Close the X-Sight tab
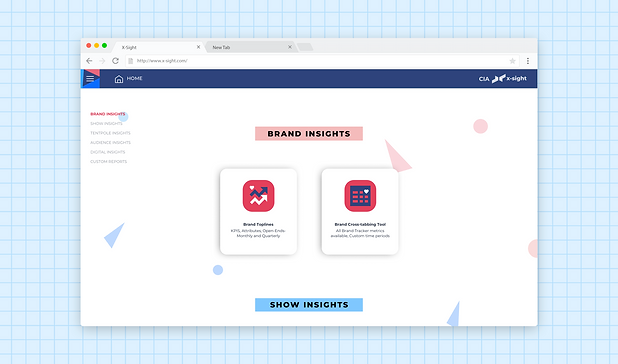This screenshot has height=364, width=618. click(x=198, y=47)
